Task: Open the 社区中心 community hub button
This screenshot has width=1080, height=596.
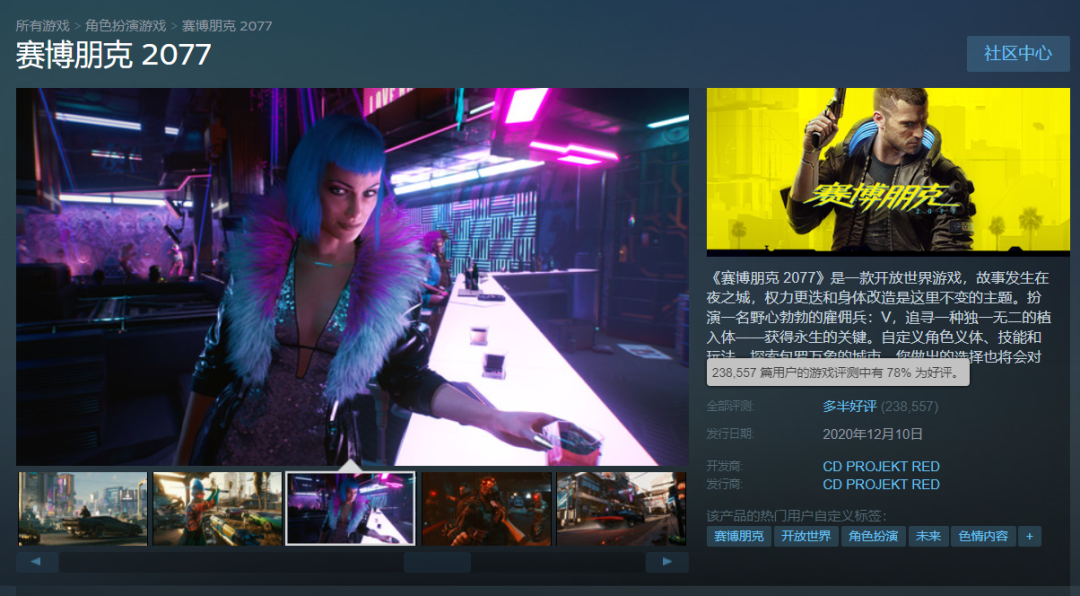Action: [1018, 53]
